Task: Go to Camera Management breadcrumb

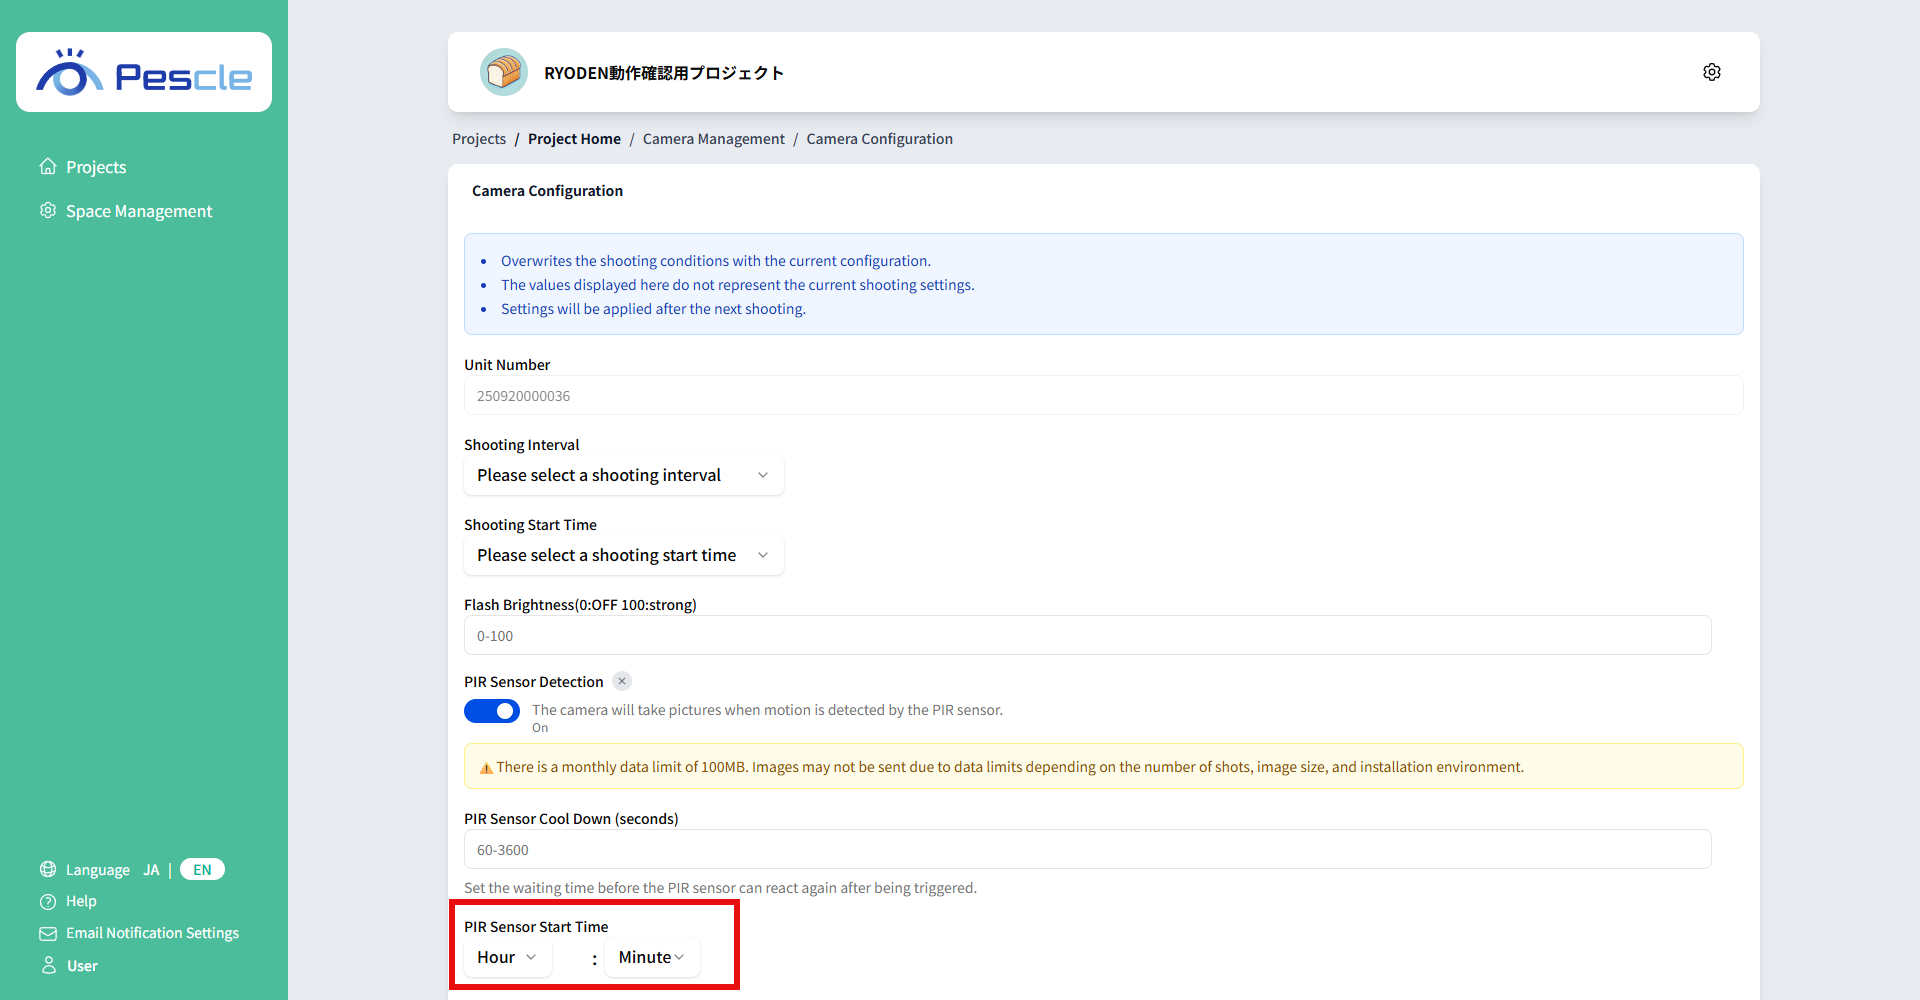Action: 714,139
